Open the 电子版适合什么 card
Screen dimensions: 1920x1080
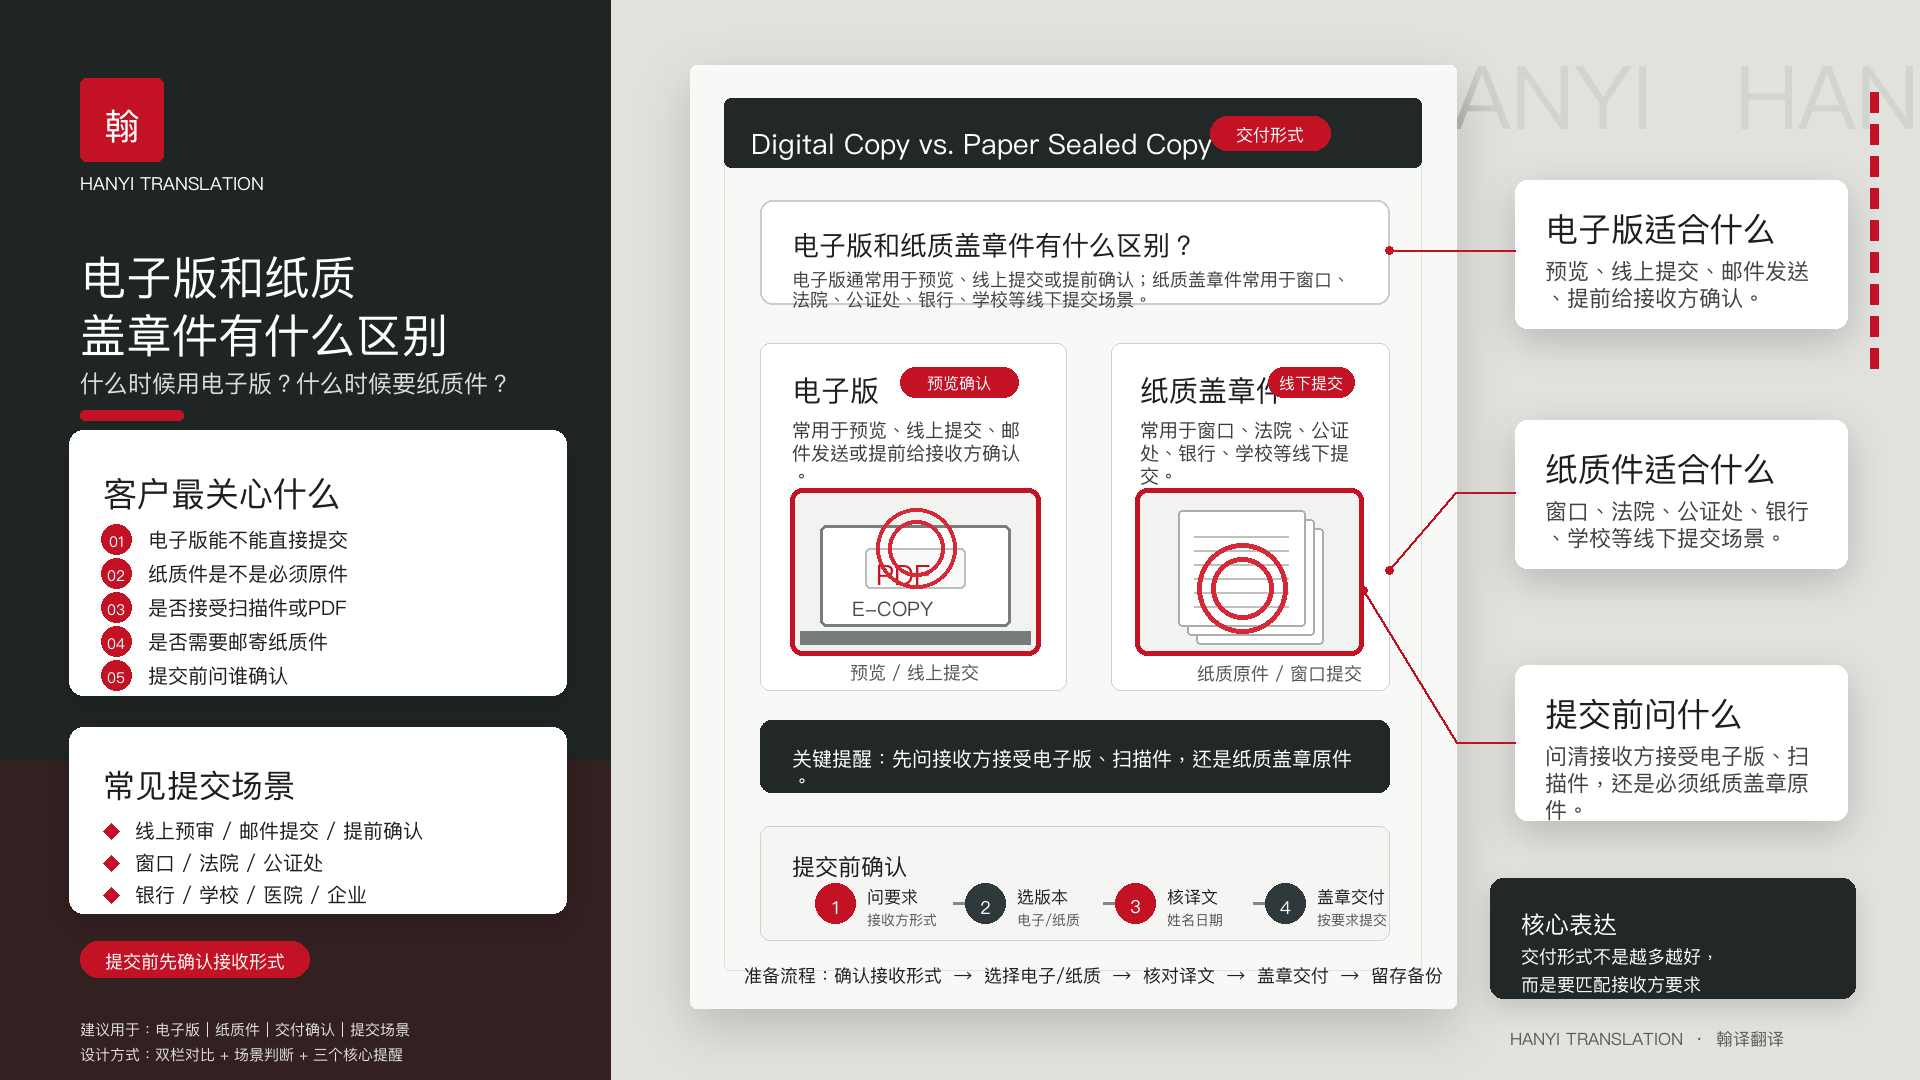(1681, 254)
